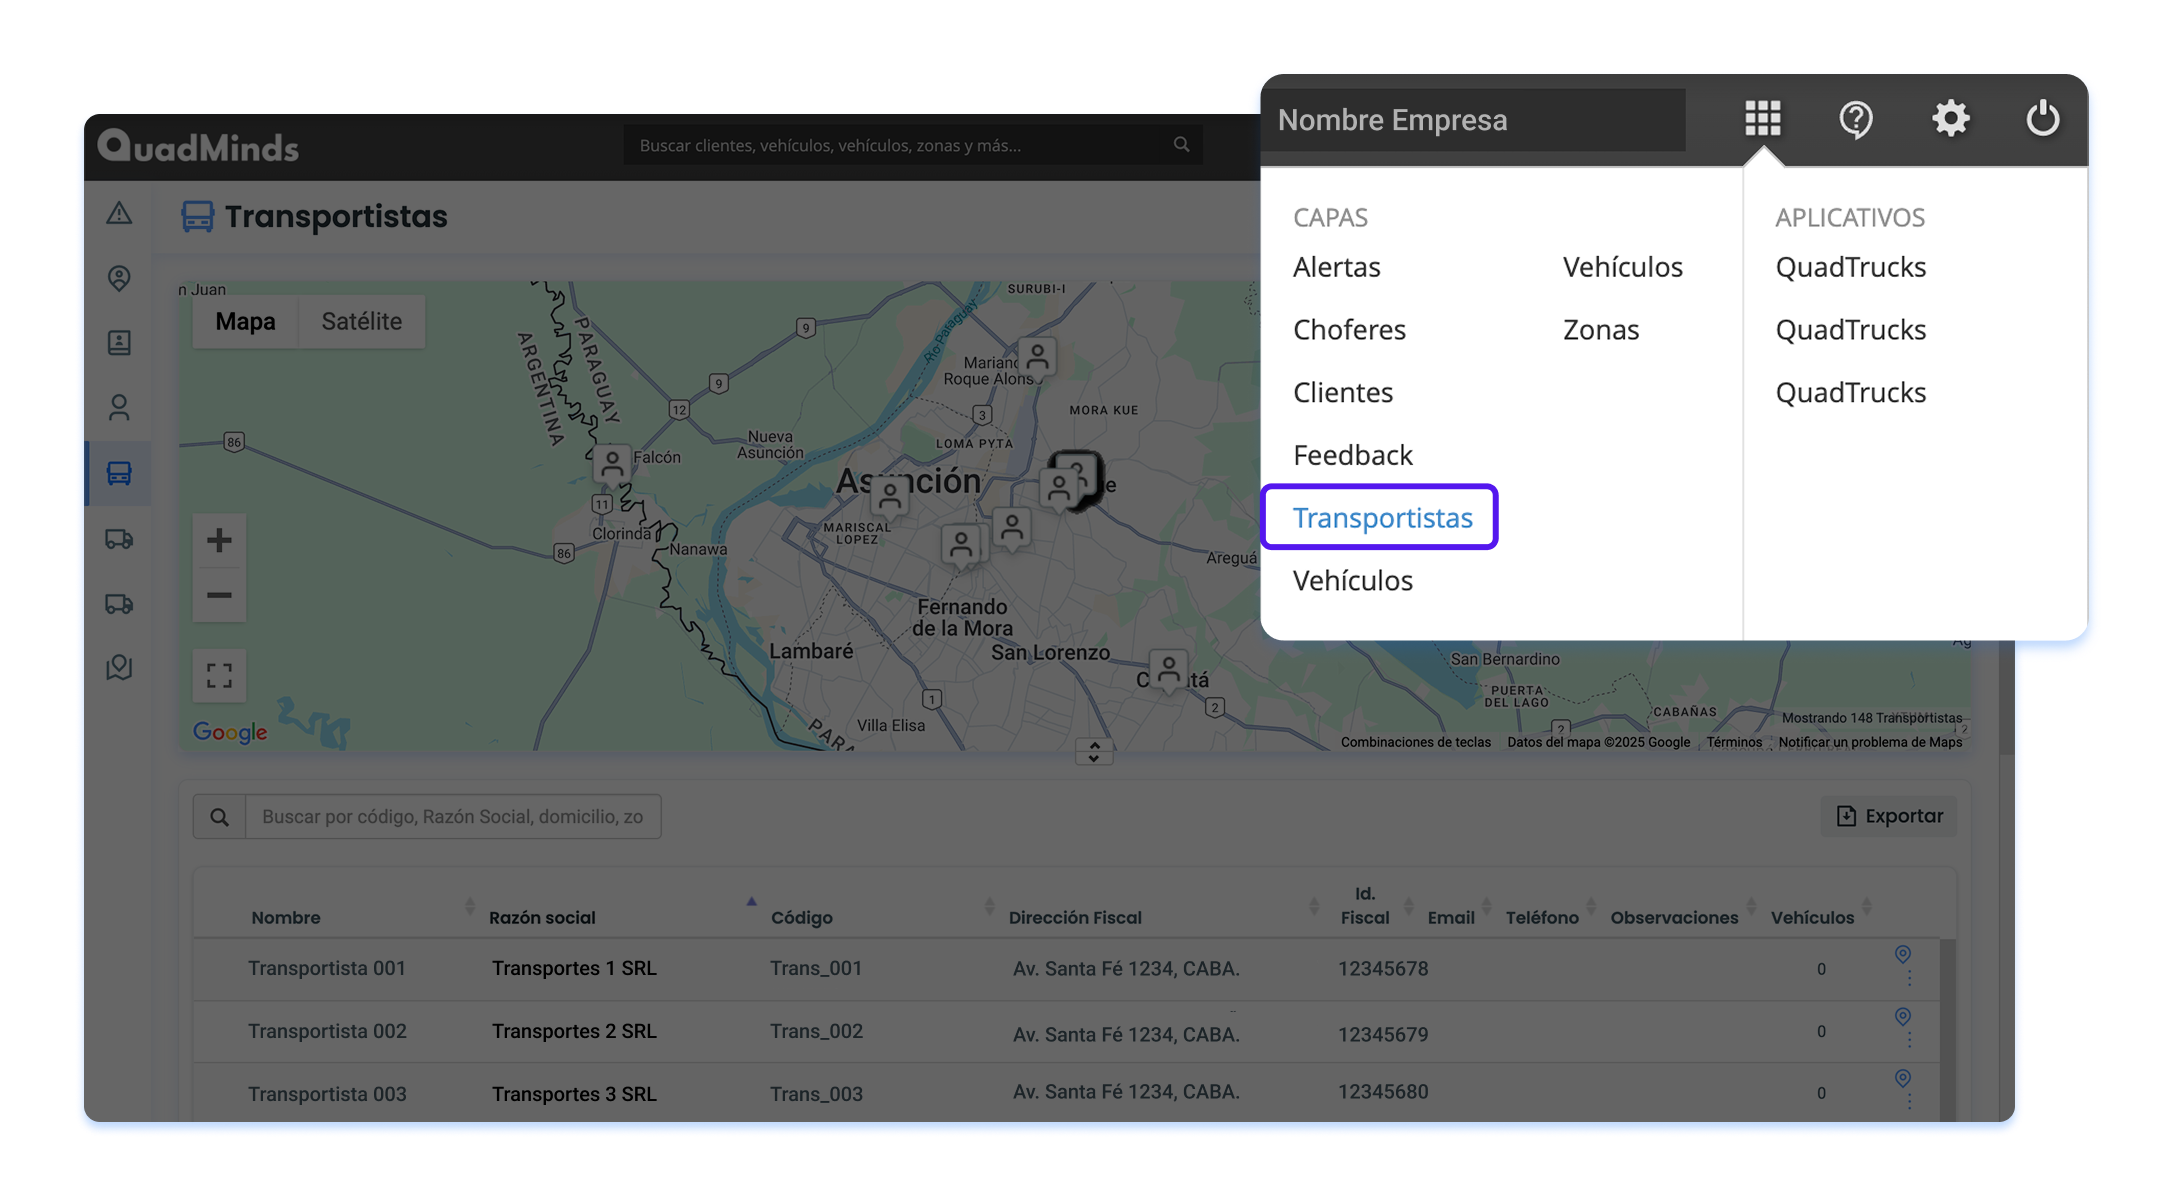Open the person sidebar icon
Screen dimensions: 2166x1198
tap(119, 407)
